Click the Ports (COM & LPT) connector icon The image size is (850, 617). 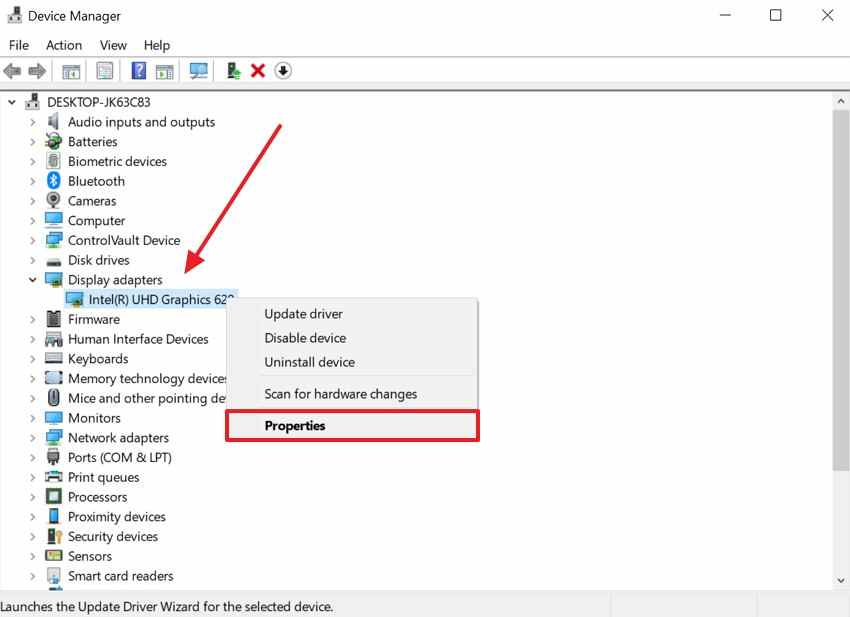53,457
